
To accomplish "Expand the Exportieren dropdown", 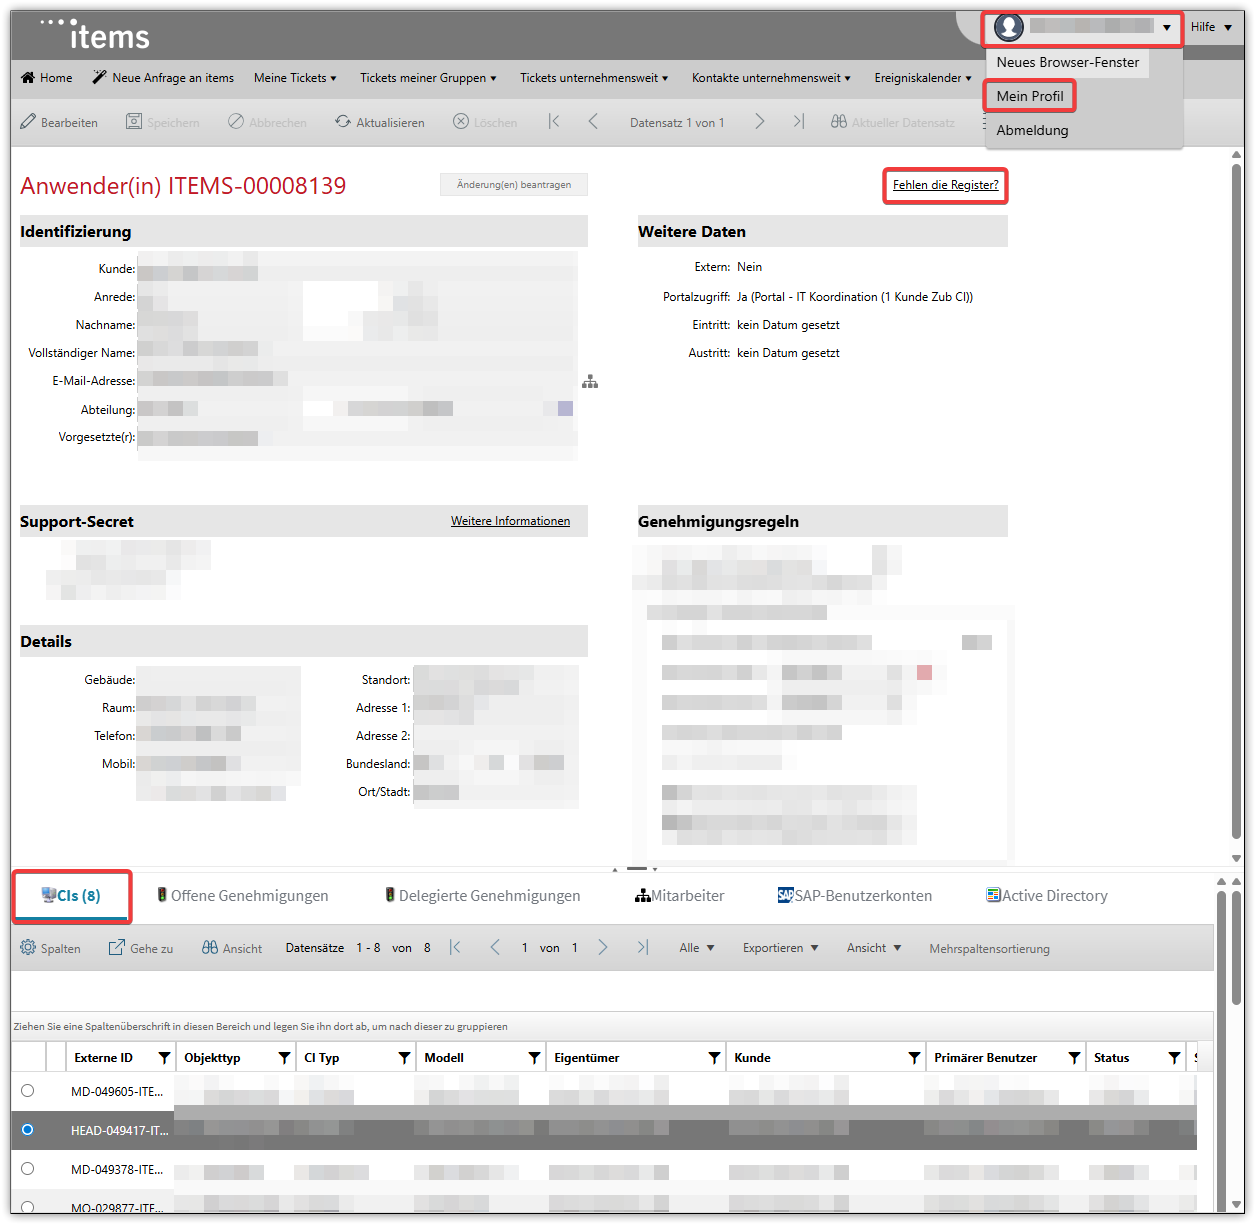I will [780, 948].
